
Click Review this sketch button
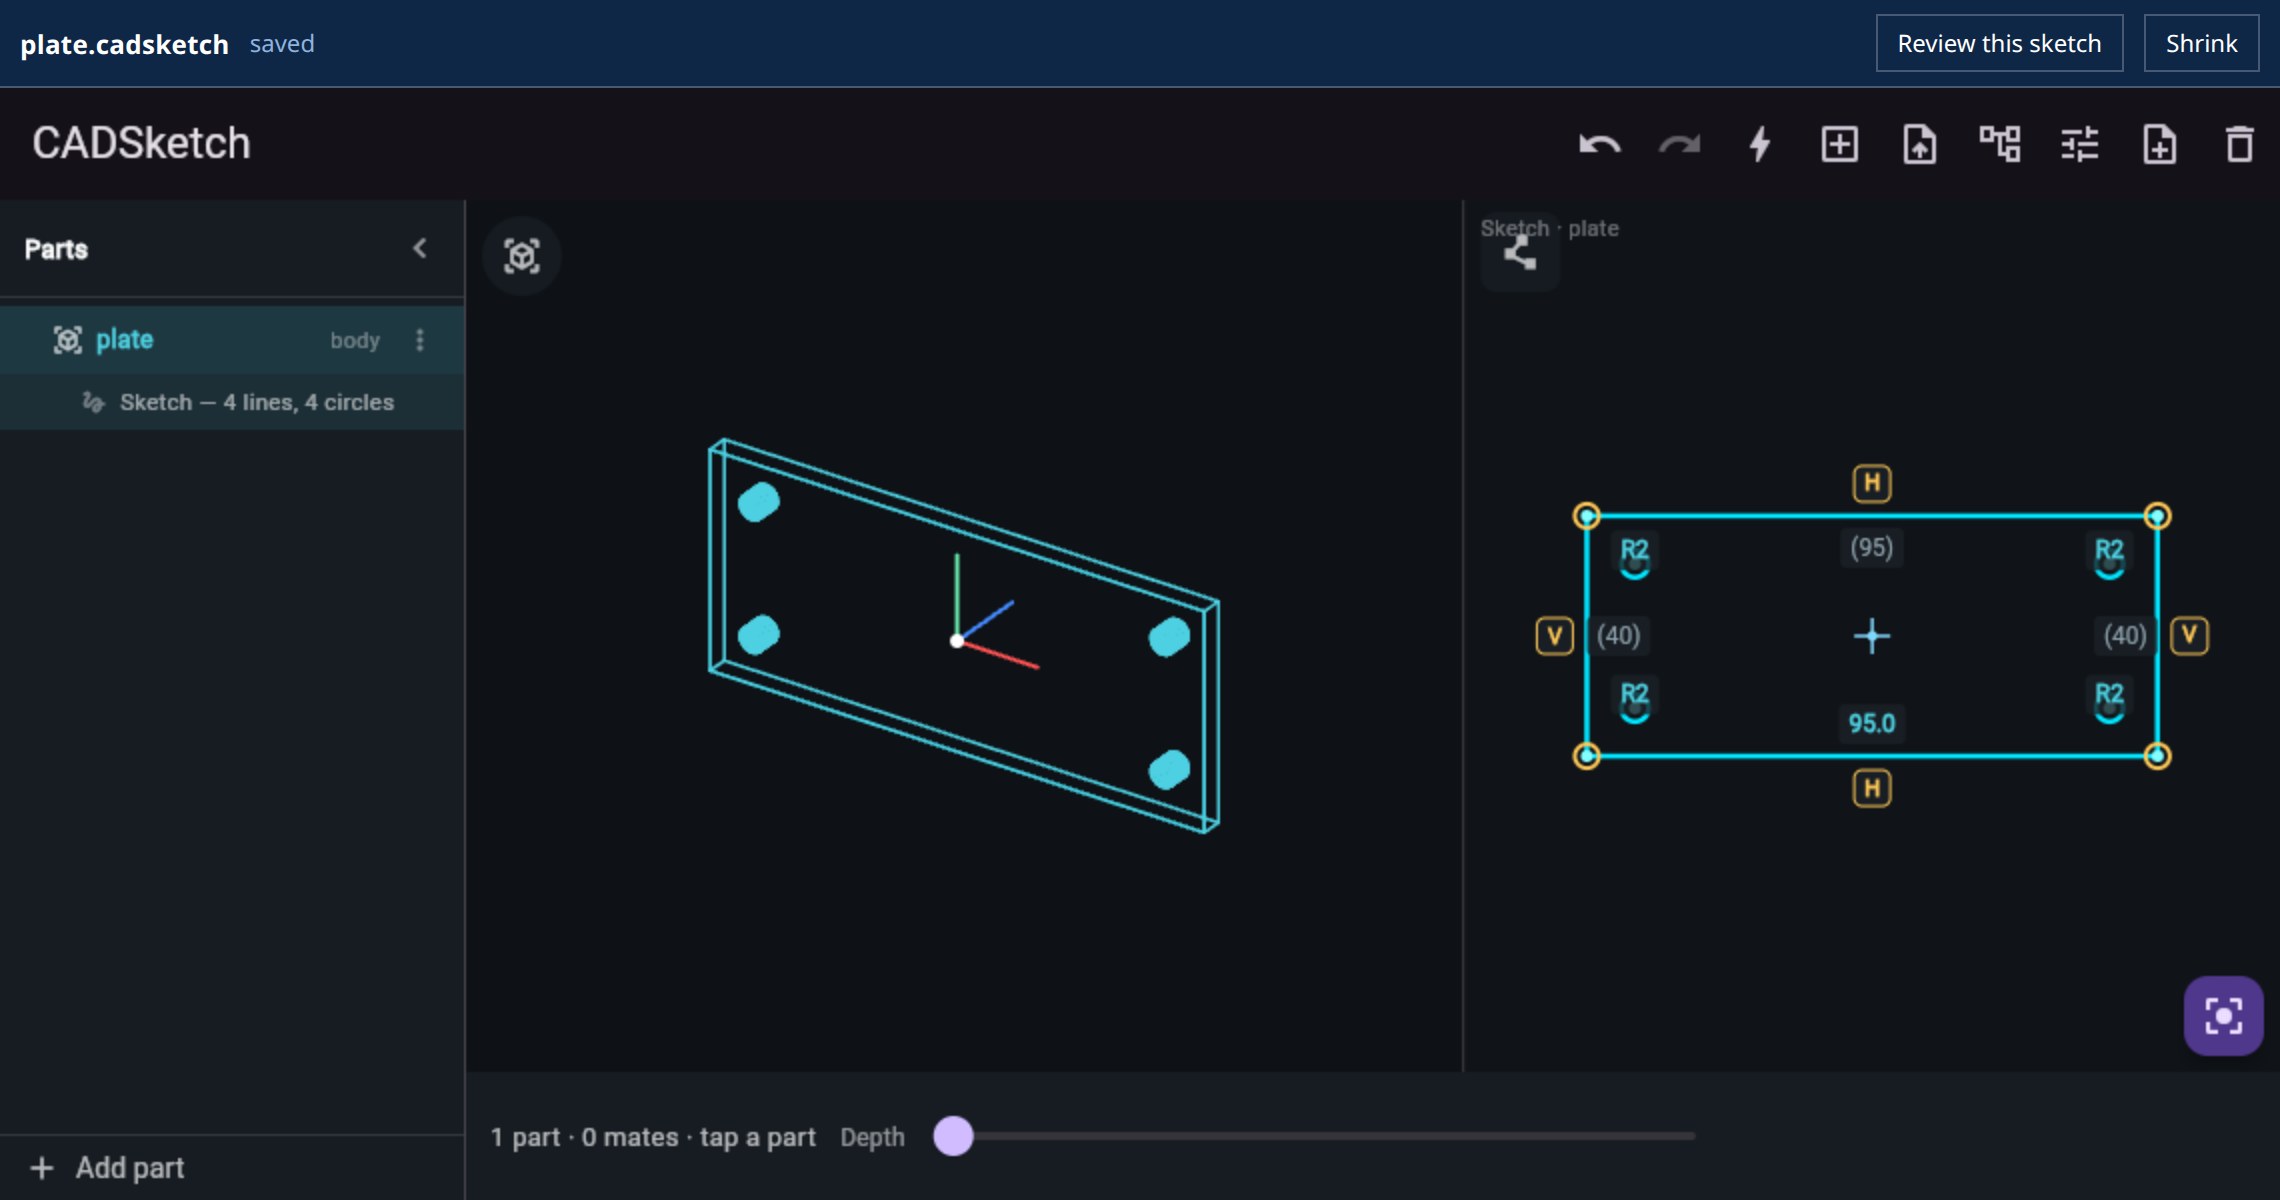tap(1999, 43)
